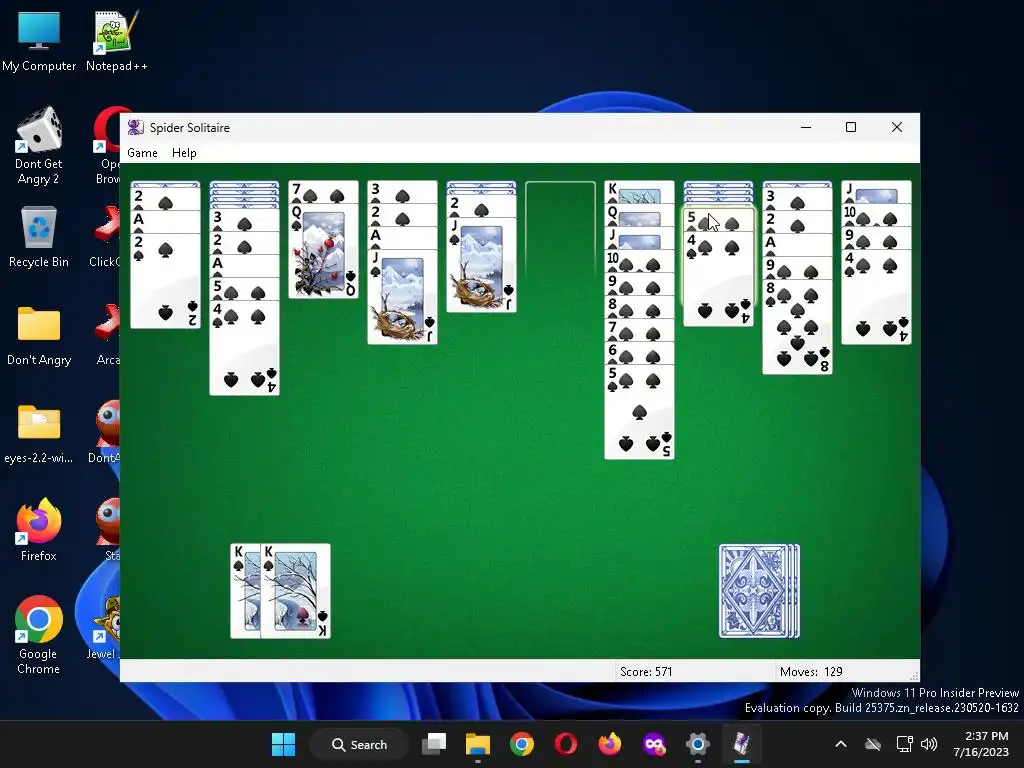Open Opera from the taskbar

(566, 744)
